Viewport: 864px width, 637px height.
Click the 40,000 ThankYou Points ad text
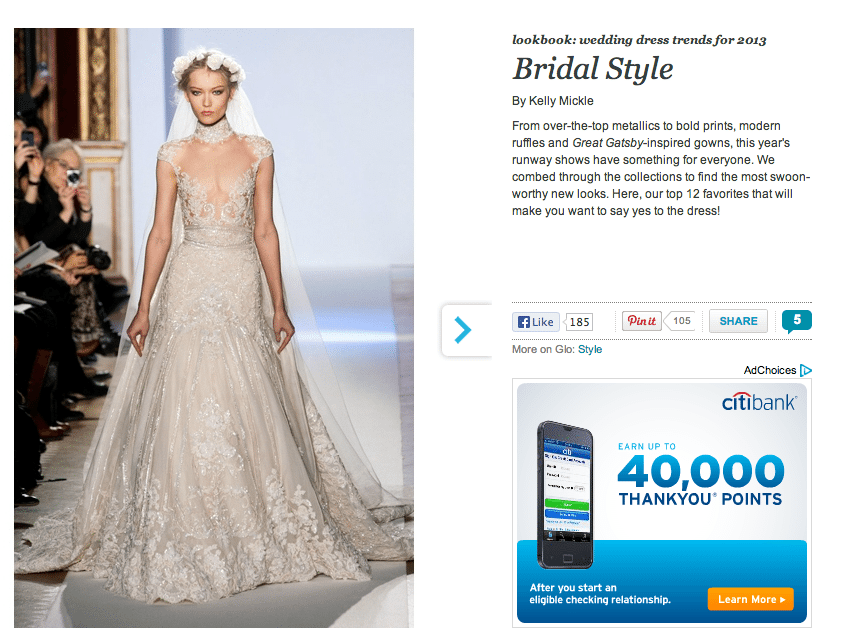[x=700, y=478]
